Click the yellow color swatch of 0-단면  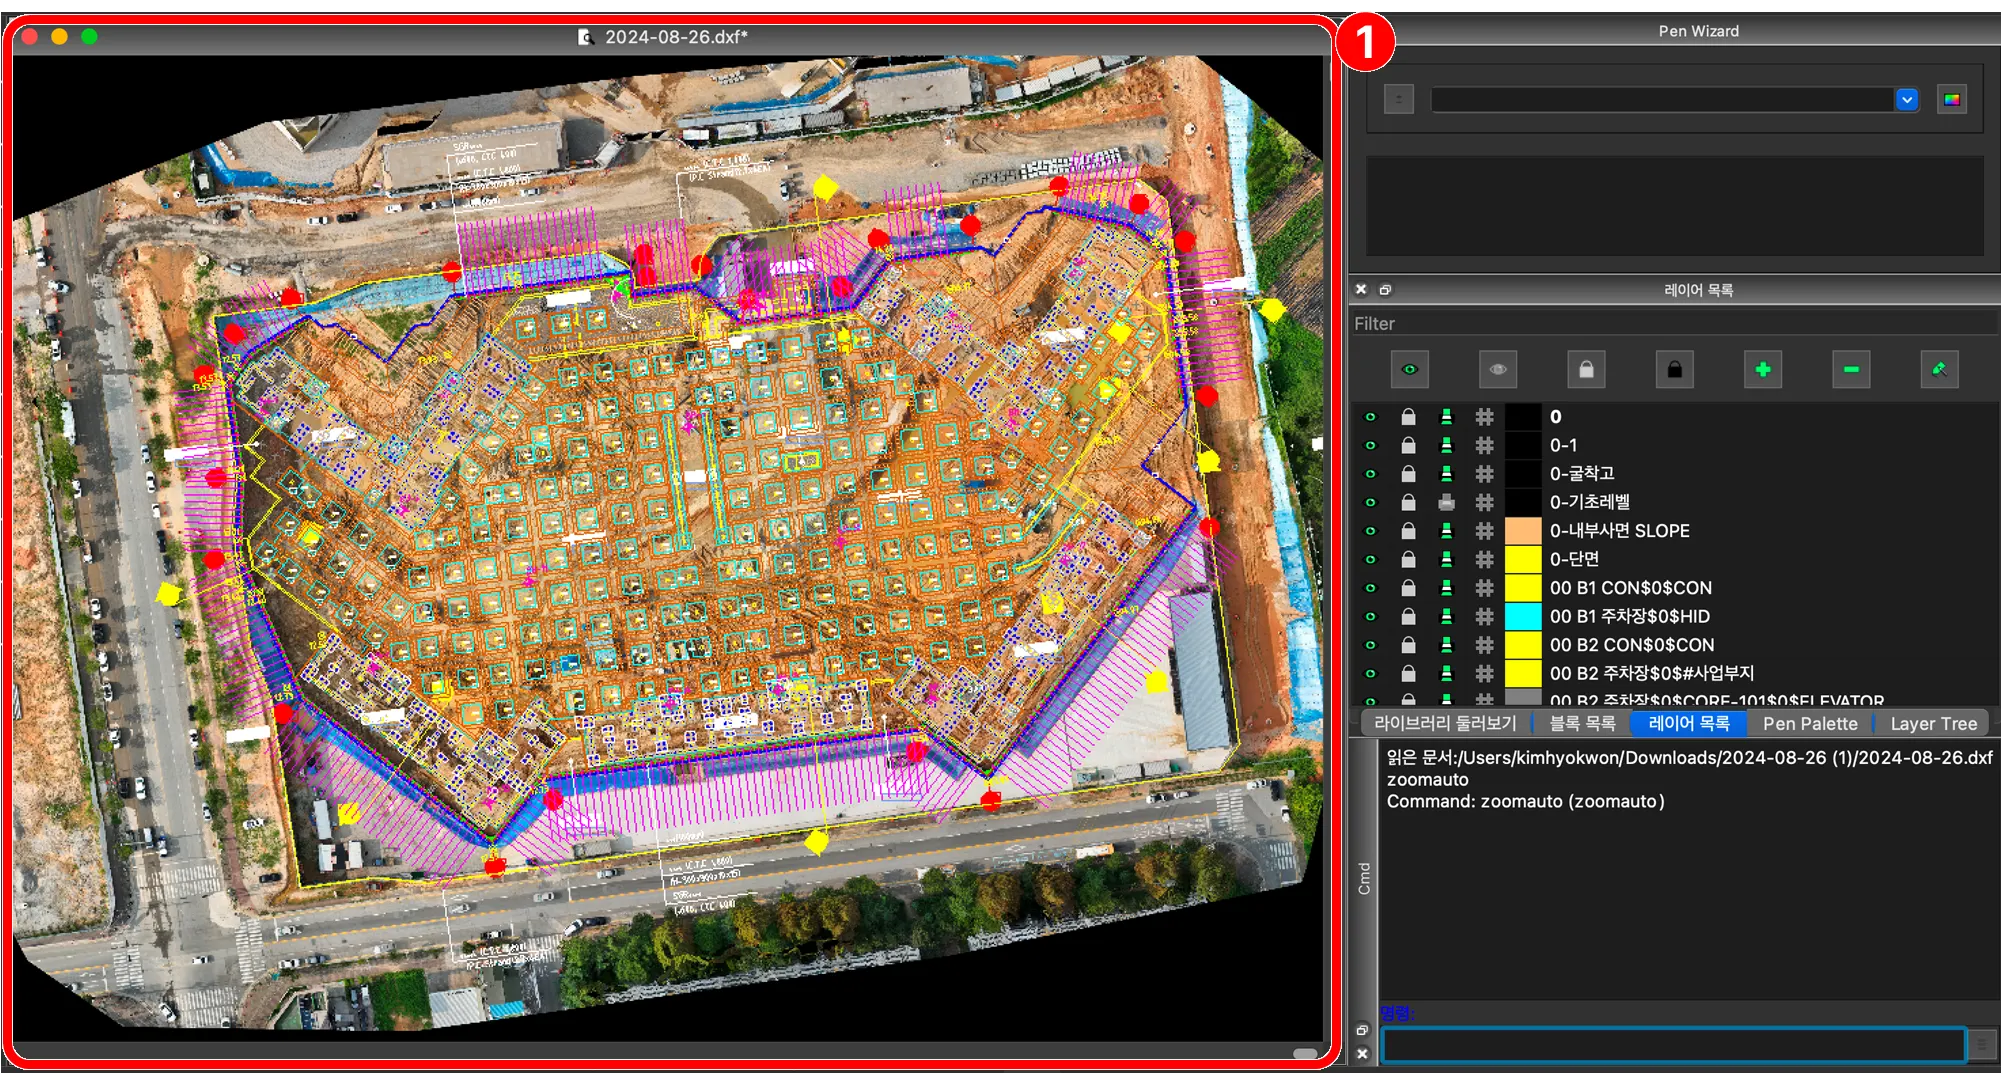pyautogui.click(x=1523, y=559)
